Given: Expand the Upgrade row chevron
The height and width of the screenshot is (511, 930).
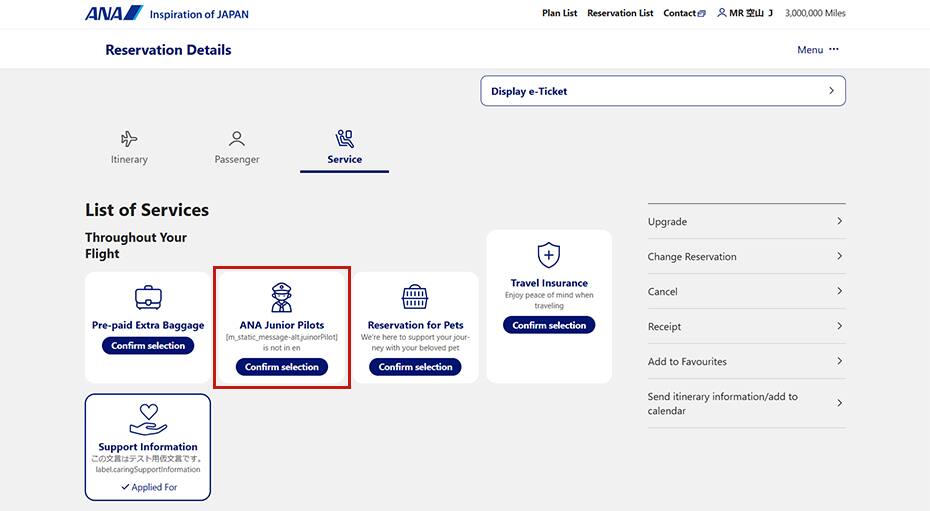Looking at the screenshot, I should [x=839, y=221].
